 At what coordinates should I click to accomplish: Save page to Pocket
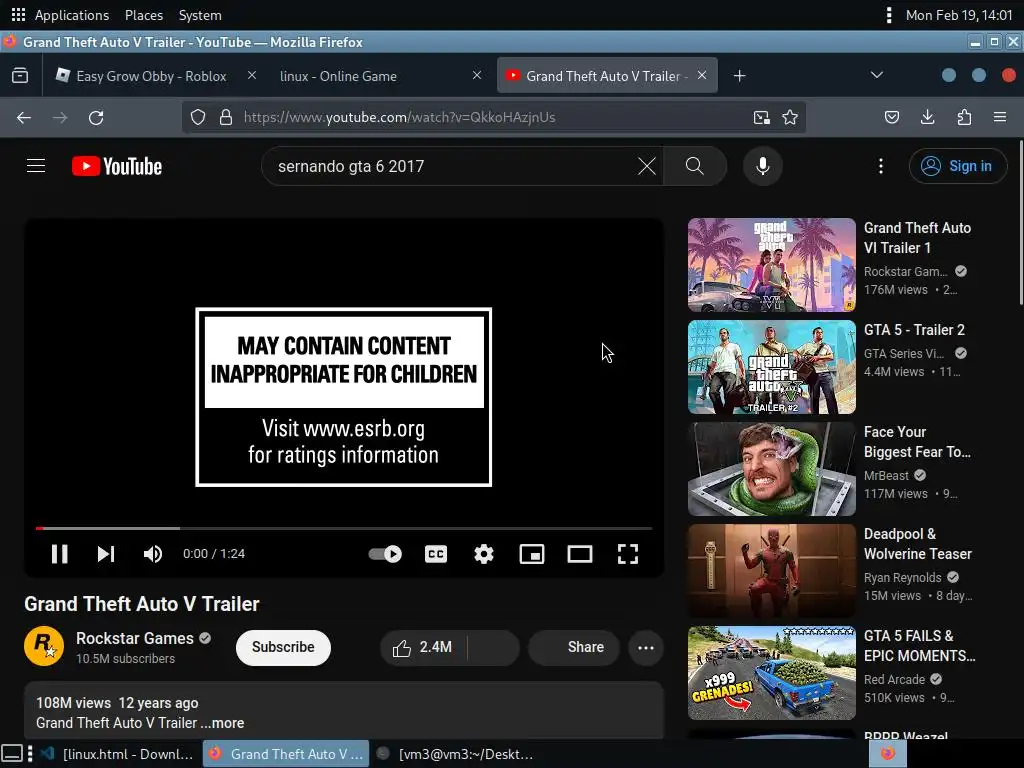(891, 118)
